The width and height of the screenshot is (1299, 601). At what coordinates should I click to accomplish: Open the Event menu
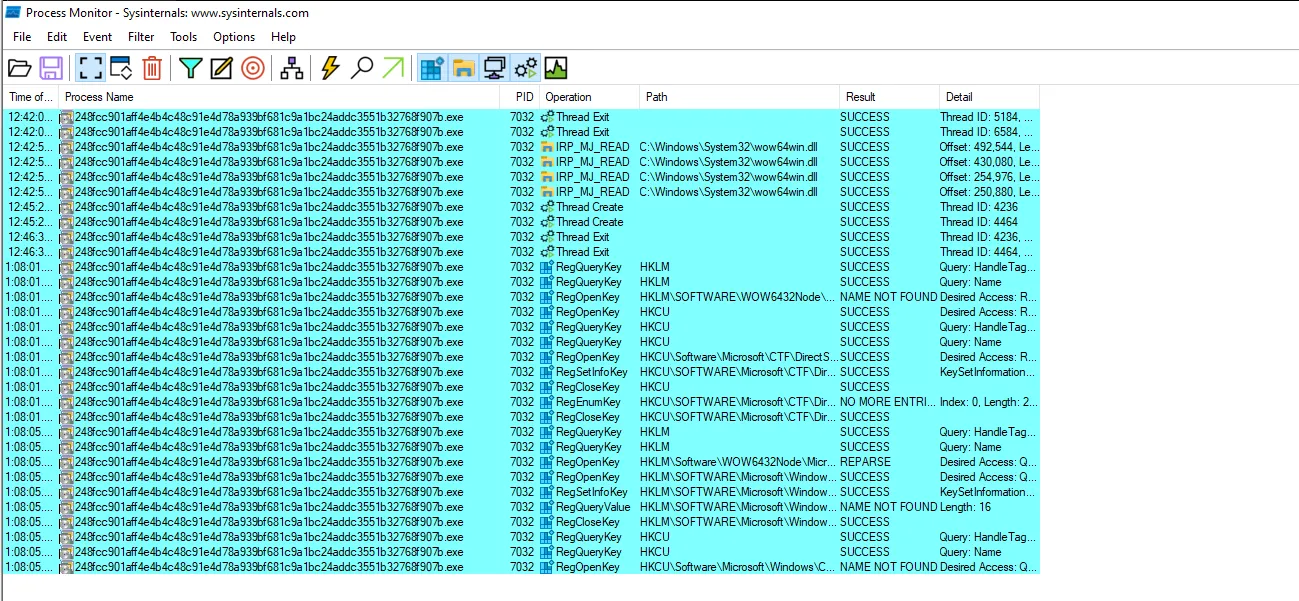[98, 37]
